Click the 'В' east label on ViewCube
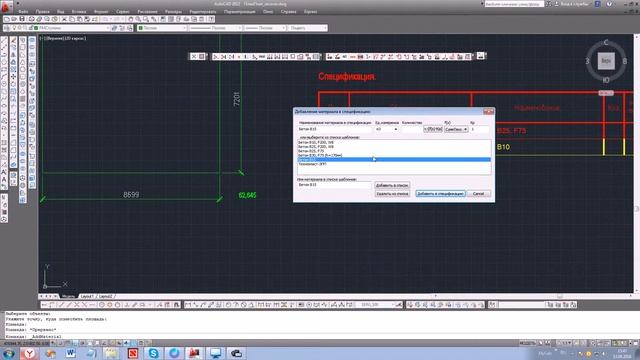 tap(624, 61)
